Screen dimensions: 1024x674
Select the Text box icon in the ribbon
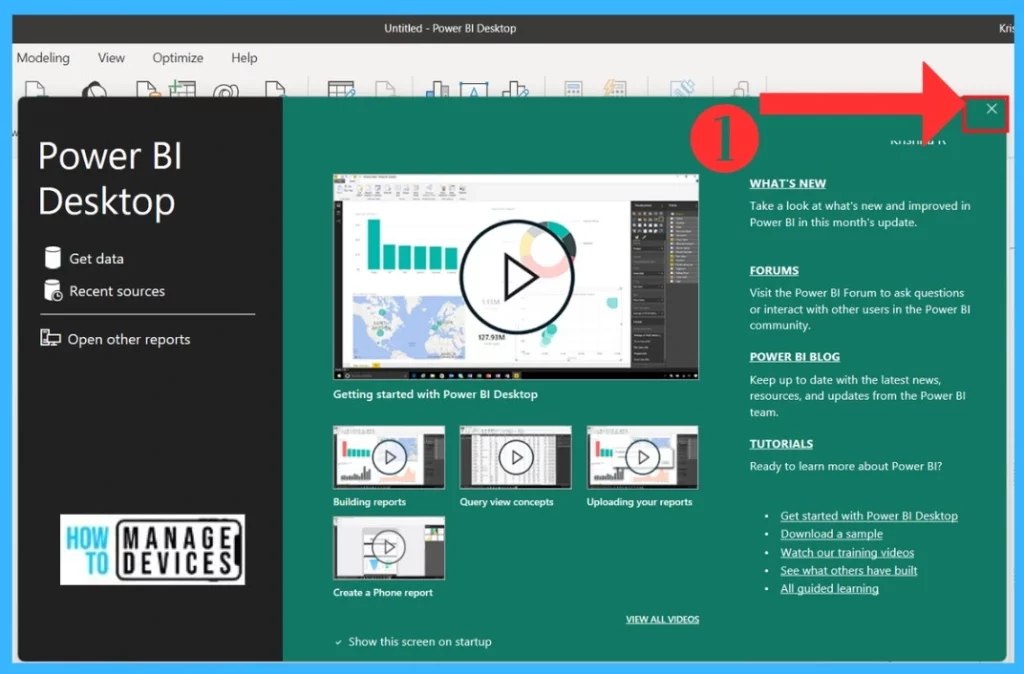(x=473, y=89)
